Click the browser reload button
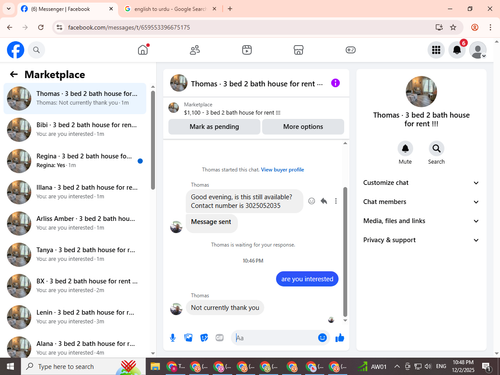Image resolution: width=500 pixels, height=375 pixels. [x=41, y=27]
